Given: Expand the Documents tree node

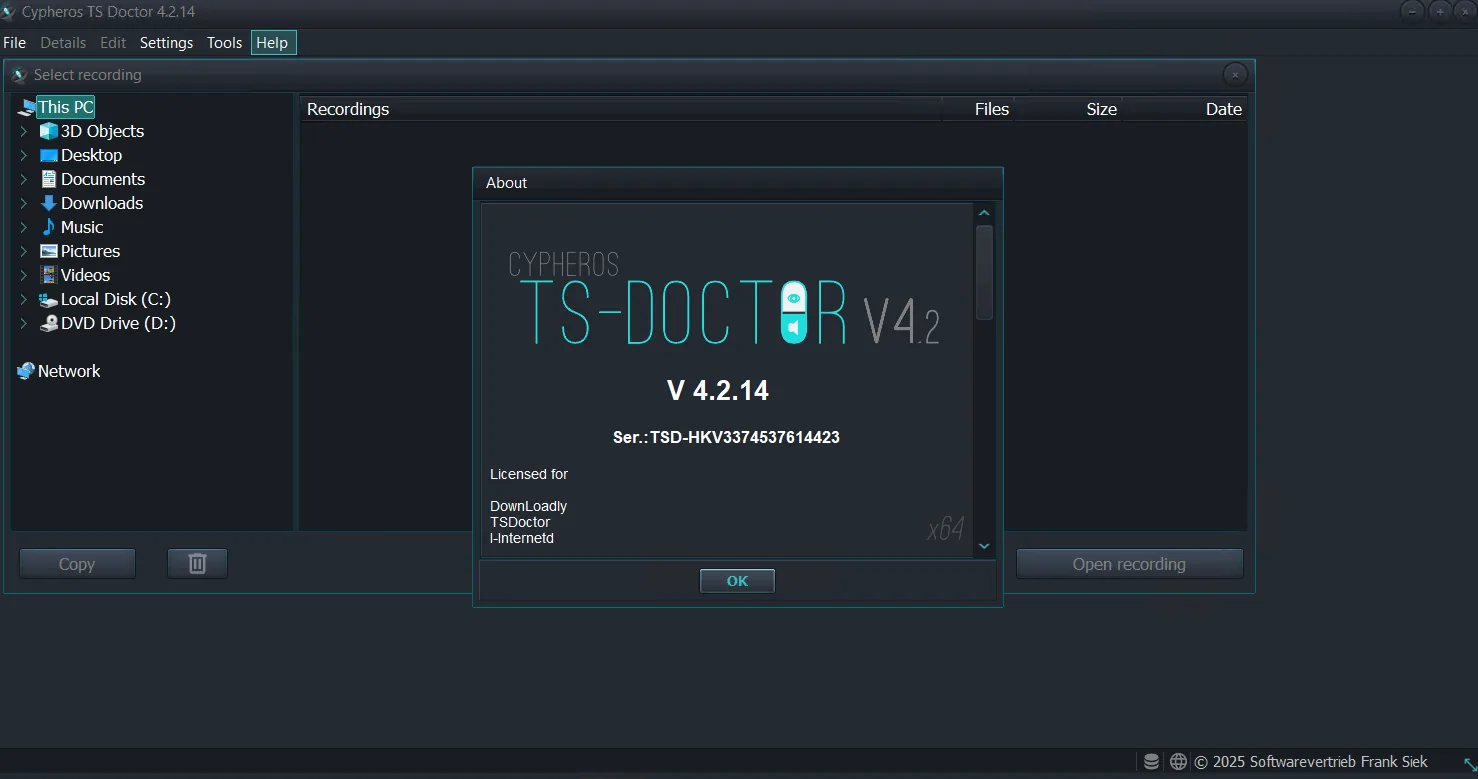Looking at the screenshot, I should tap(24, 179).
